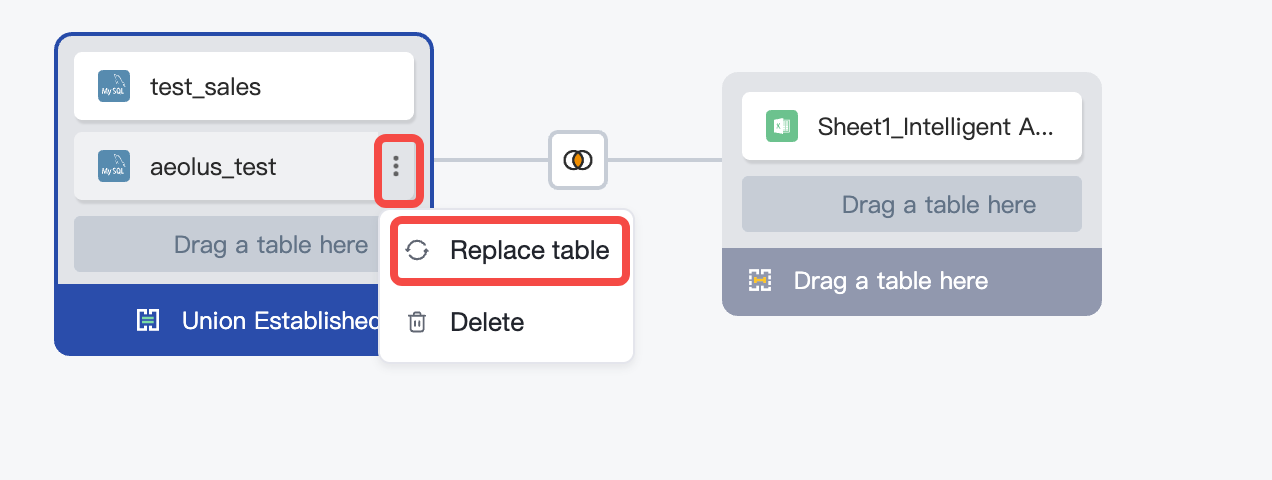This screenshot has height=480, width=1272.
Task: Click the trash can icon beside Delete
Action: coord(417,322)
